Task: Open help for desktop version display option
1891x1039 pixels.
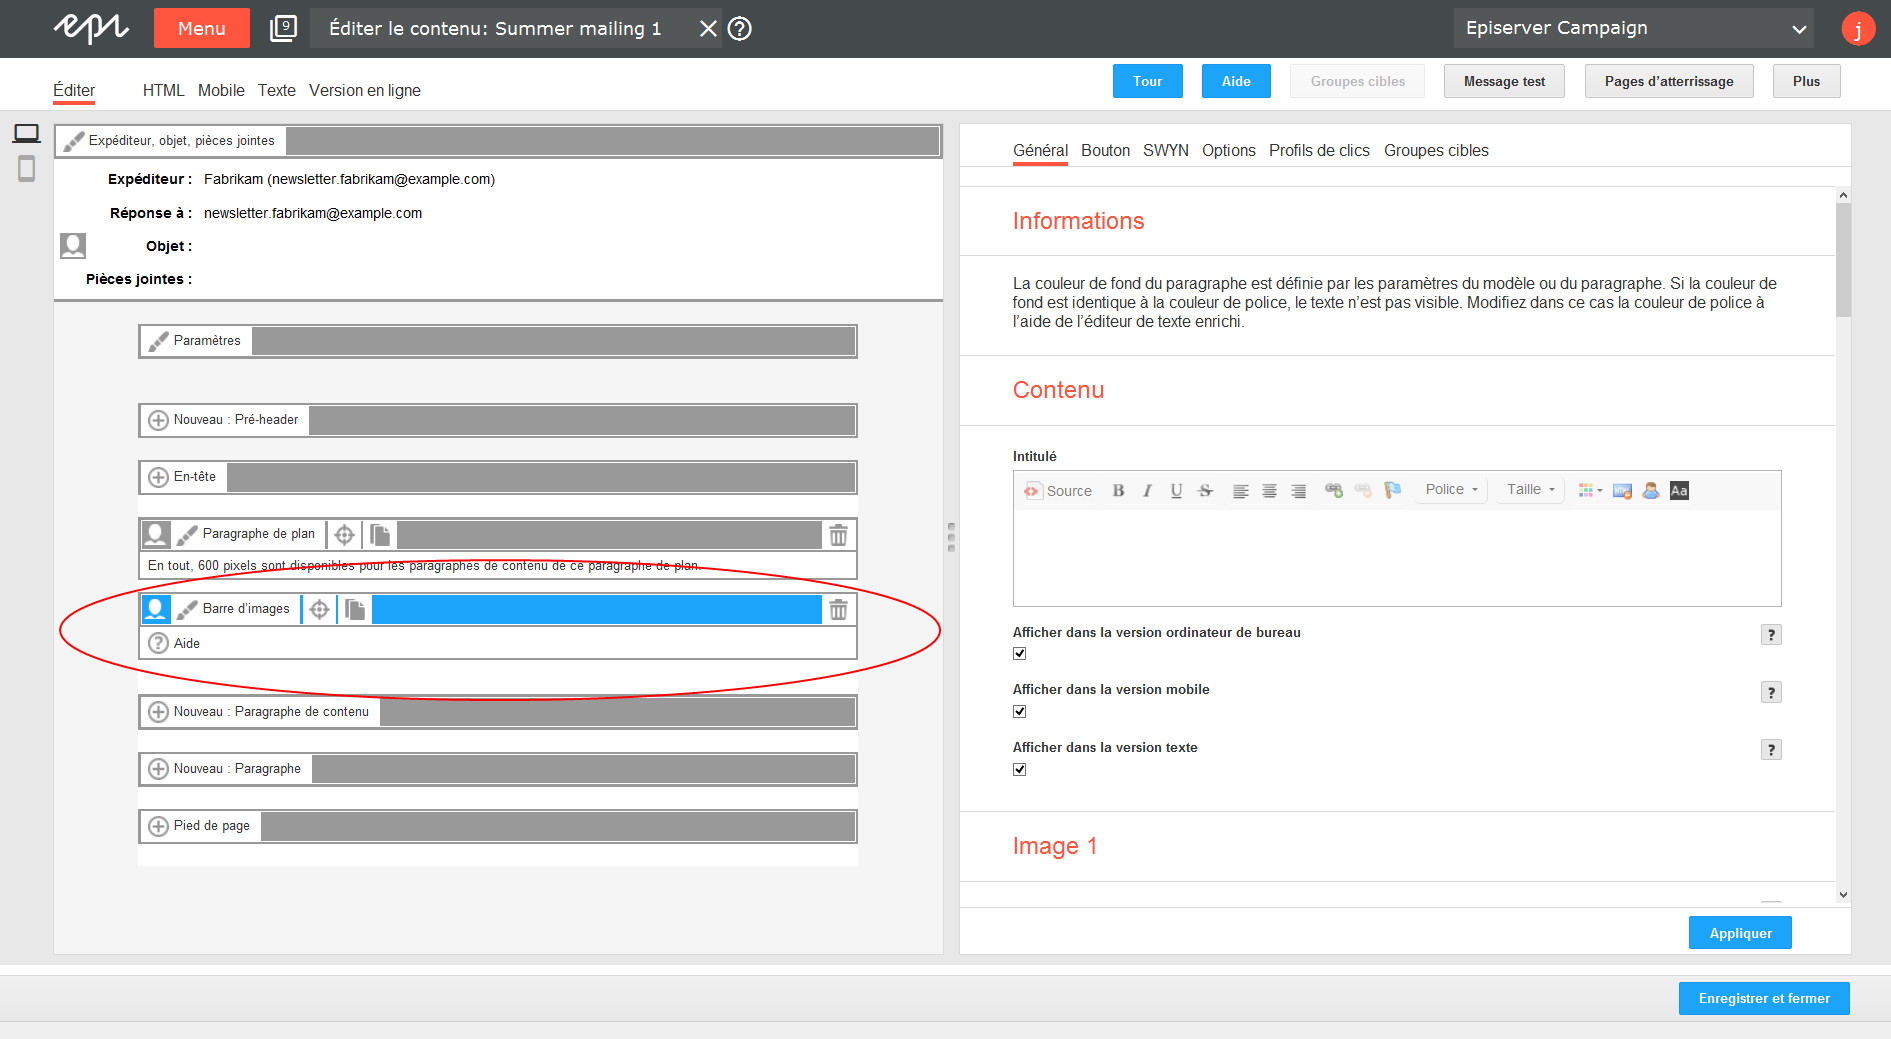Action: tap(1771, 635)
